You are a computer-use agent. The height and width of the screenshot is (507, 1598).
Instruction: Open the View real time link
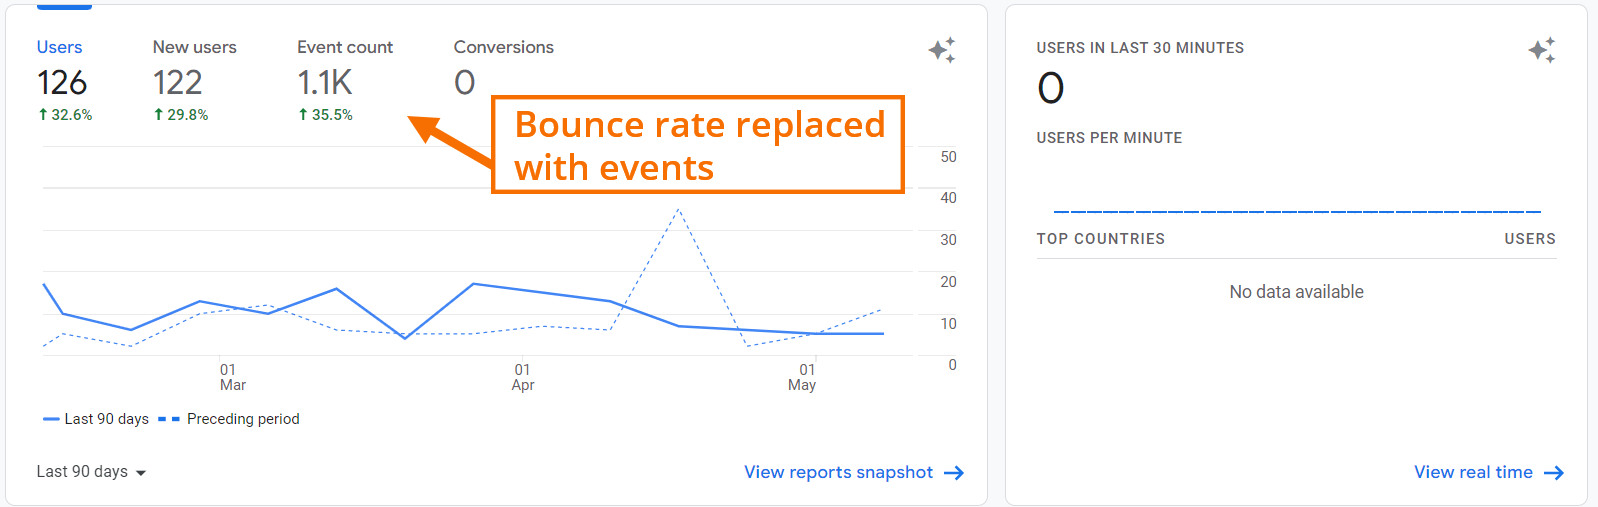click(x=1473, y=472)
